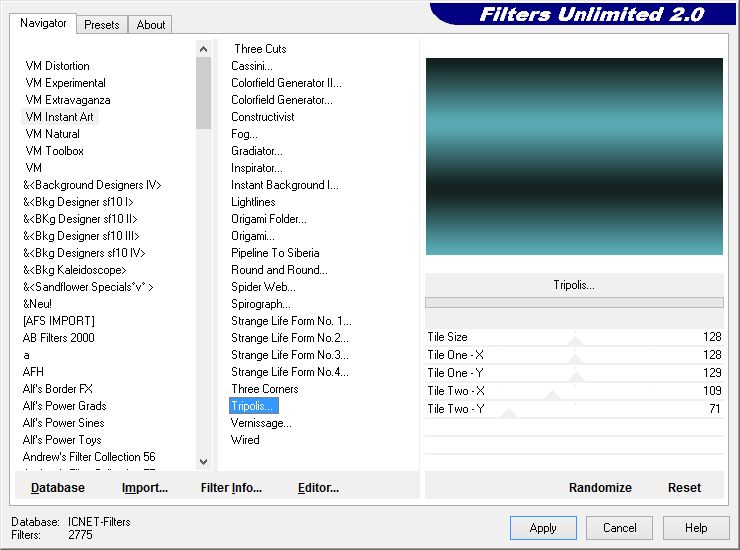Click the scroll up arrow in category list
The image size is (740, 550).
point(203,49)
